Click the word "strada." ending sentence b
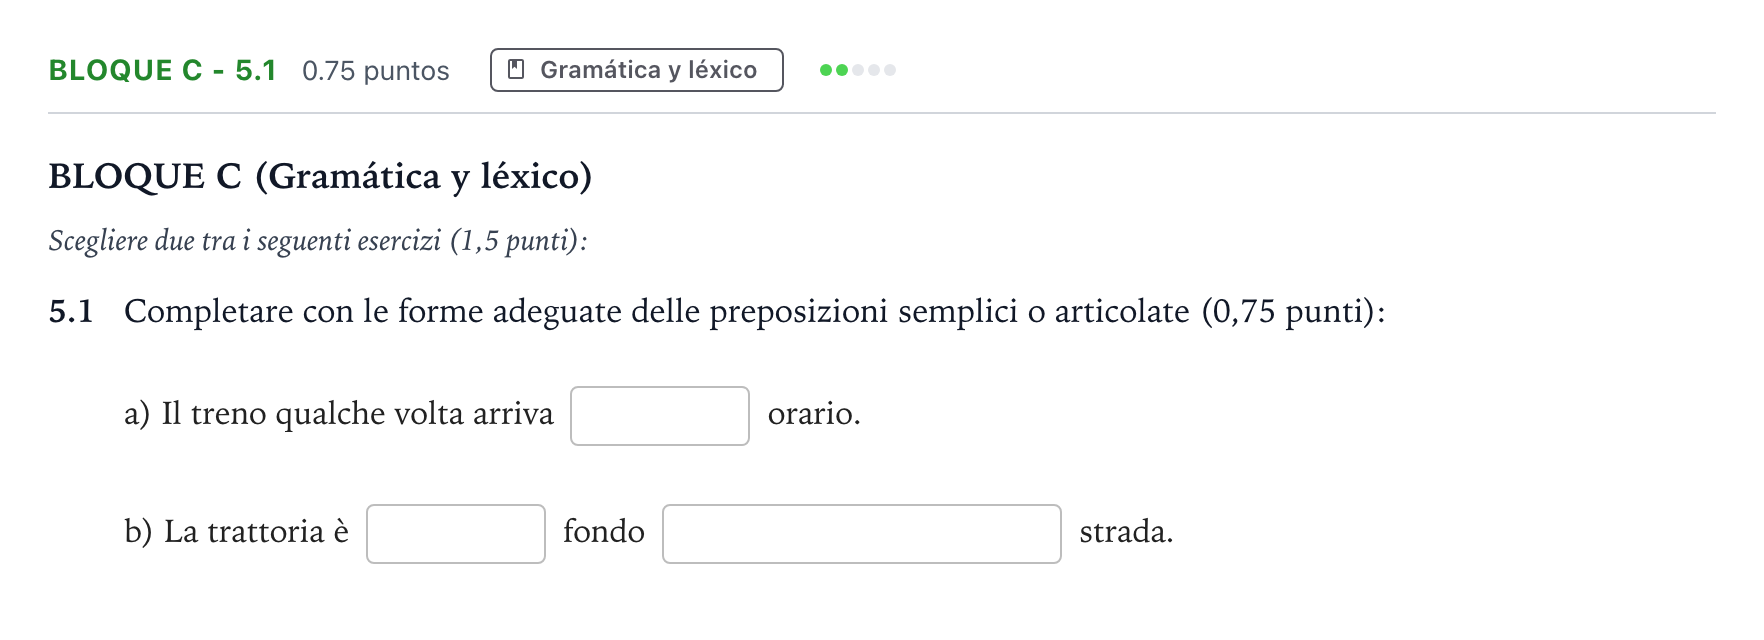The width and height of the screenshot is (1764, 640). 1126,531
